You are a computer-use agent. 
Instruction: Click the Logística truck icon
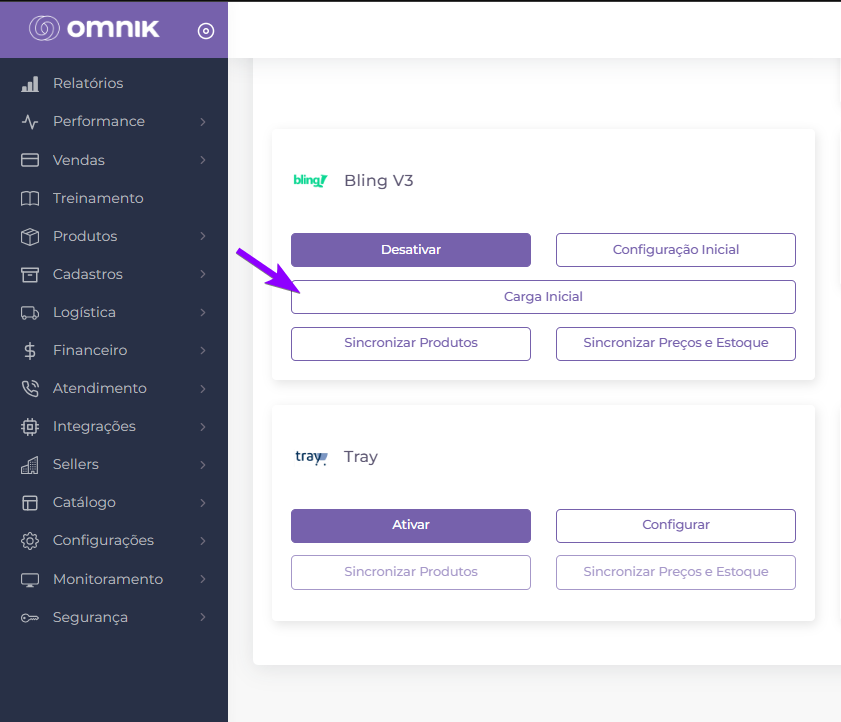click(x=30, y=313)
